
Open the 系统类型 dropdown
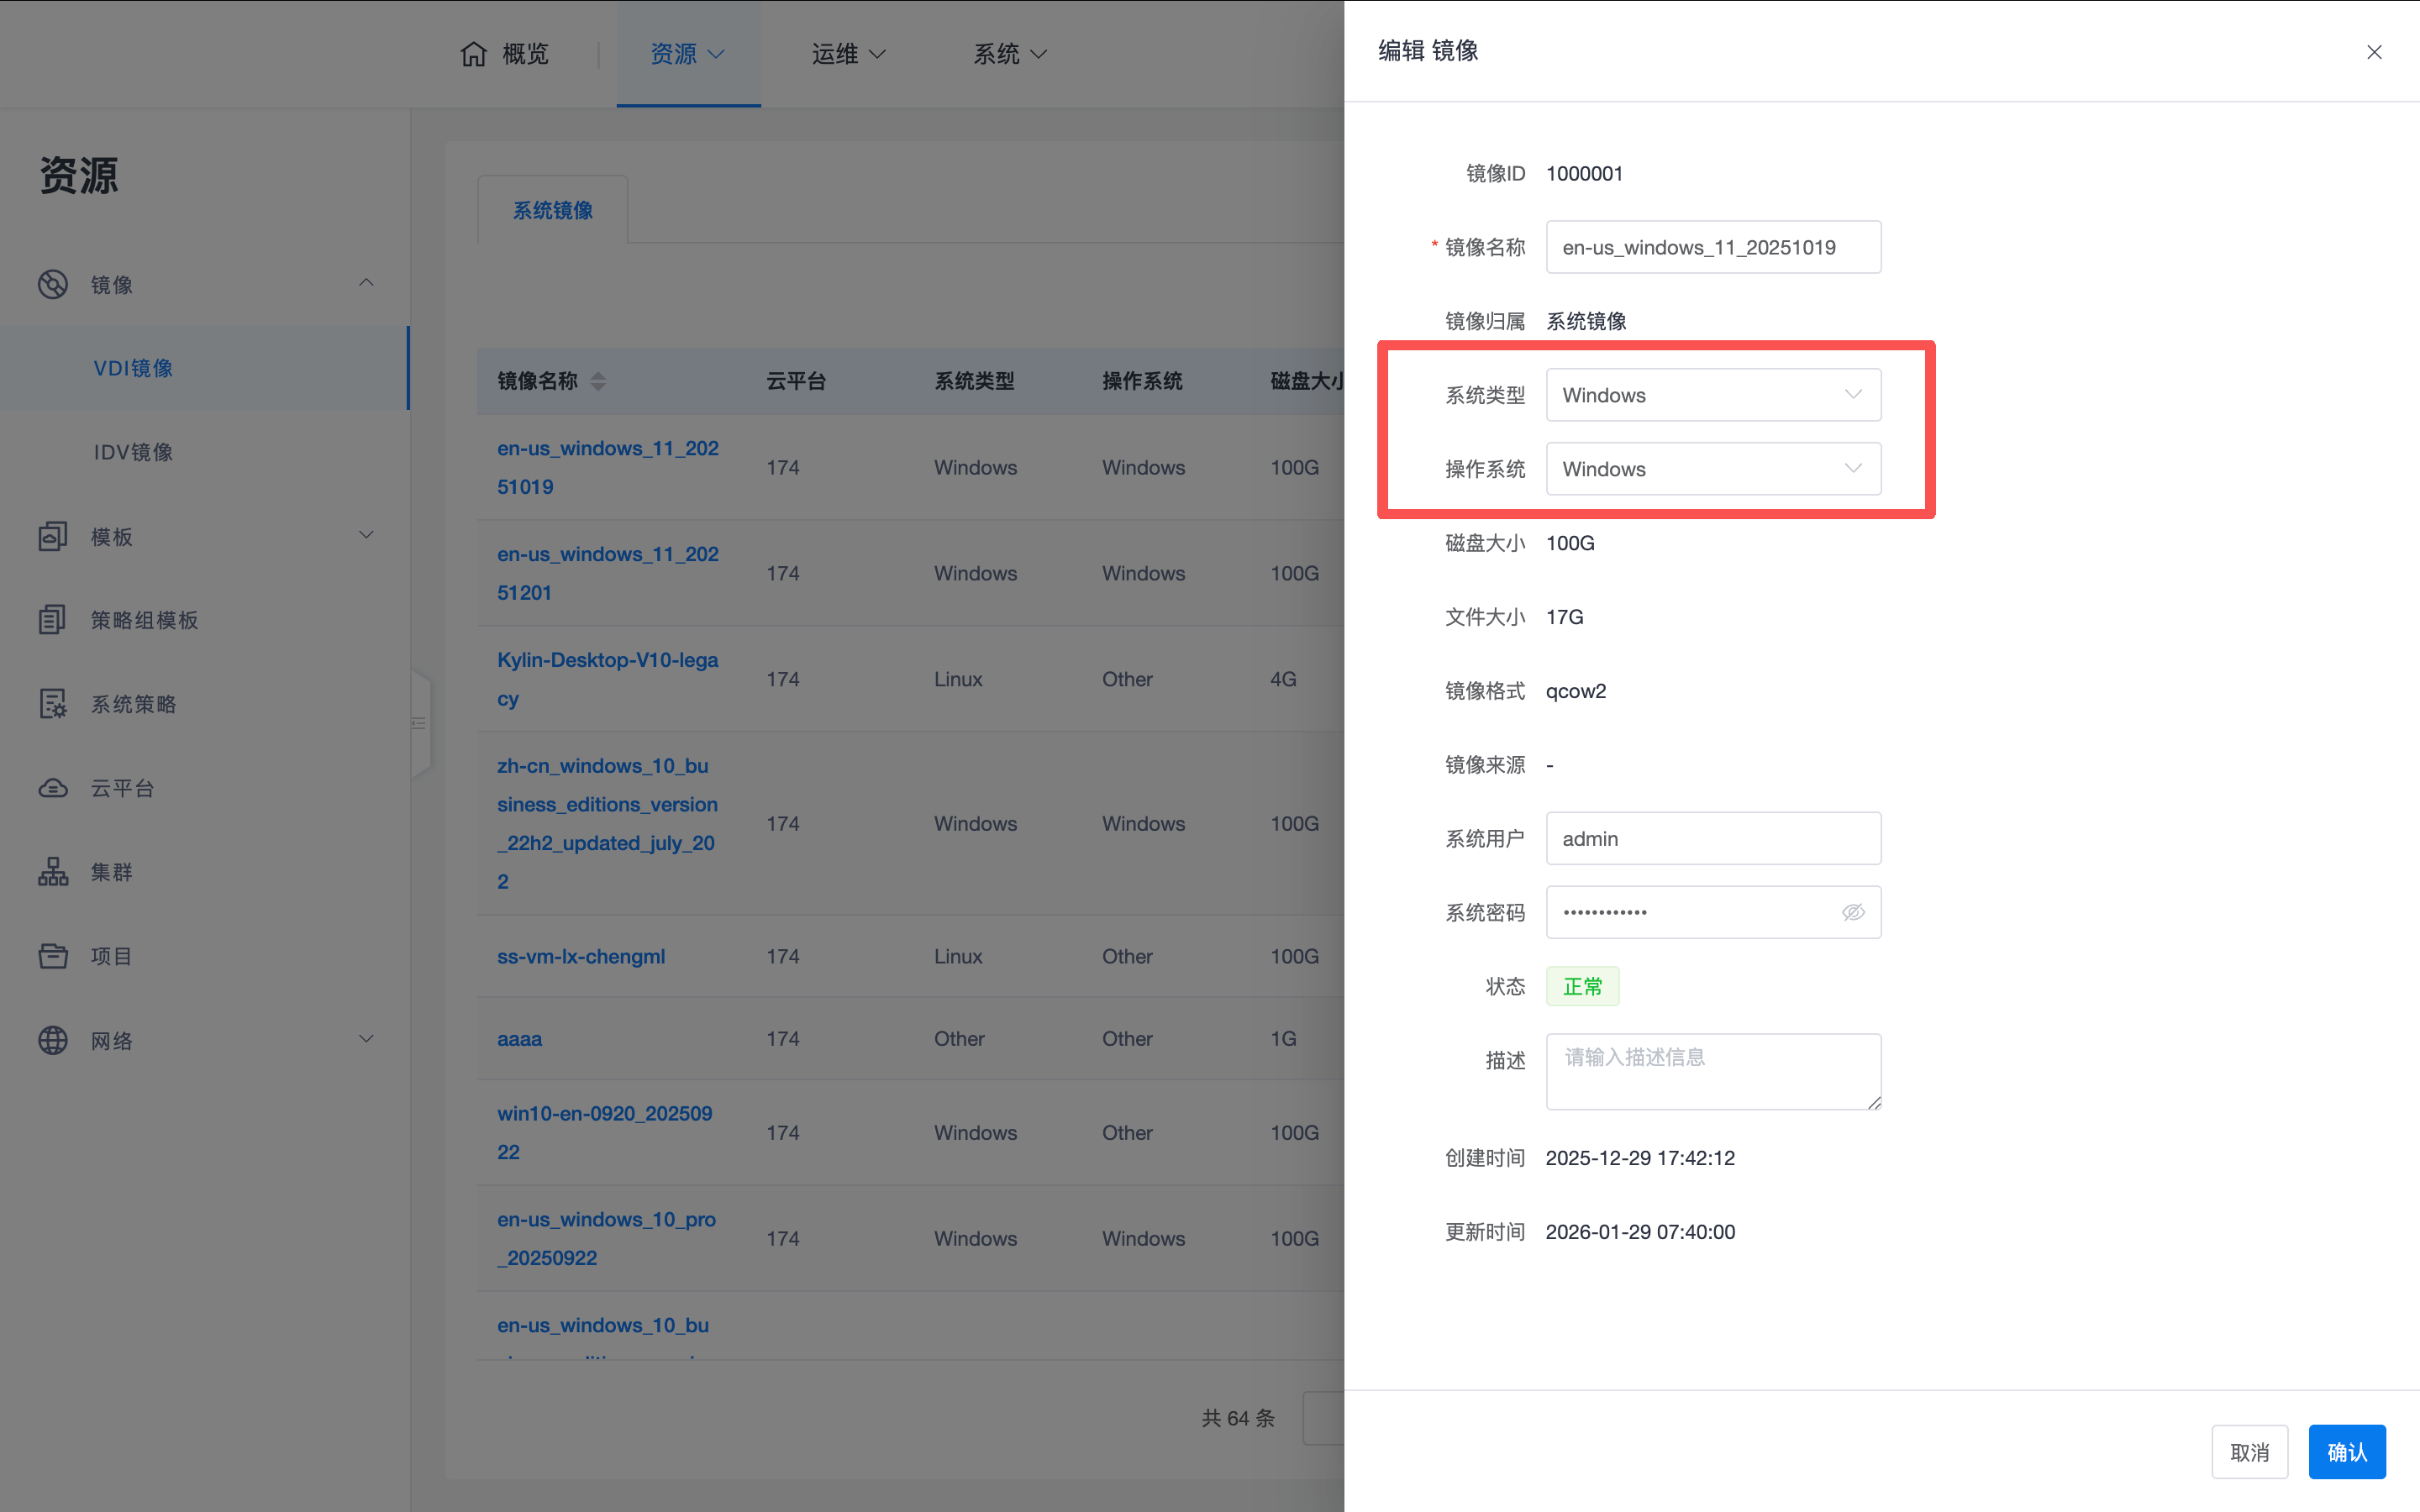click(x=1712, y=395)
